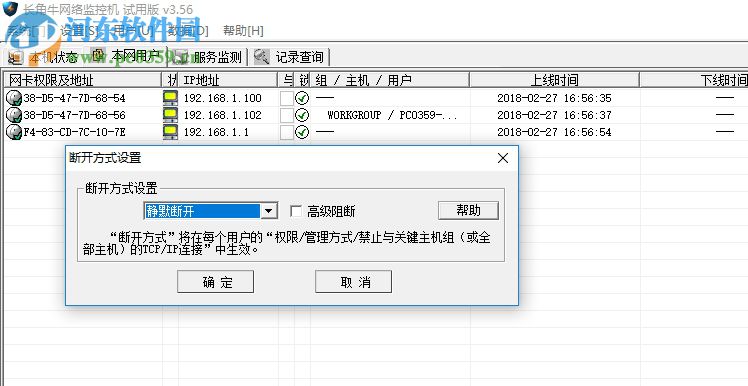
Task: Toggle the box beside IP 192.168.1.1
Action: (286, 132)
